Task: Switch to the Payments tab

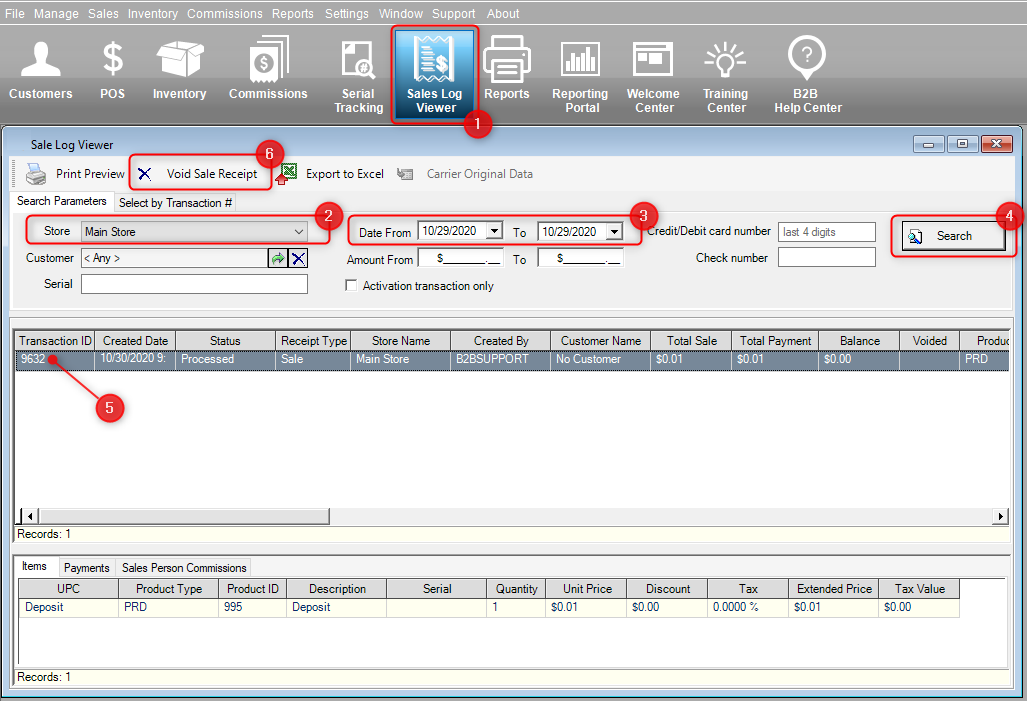Action: coord(86,568)
